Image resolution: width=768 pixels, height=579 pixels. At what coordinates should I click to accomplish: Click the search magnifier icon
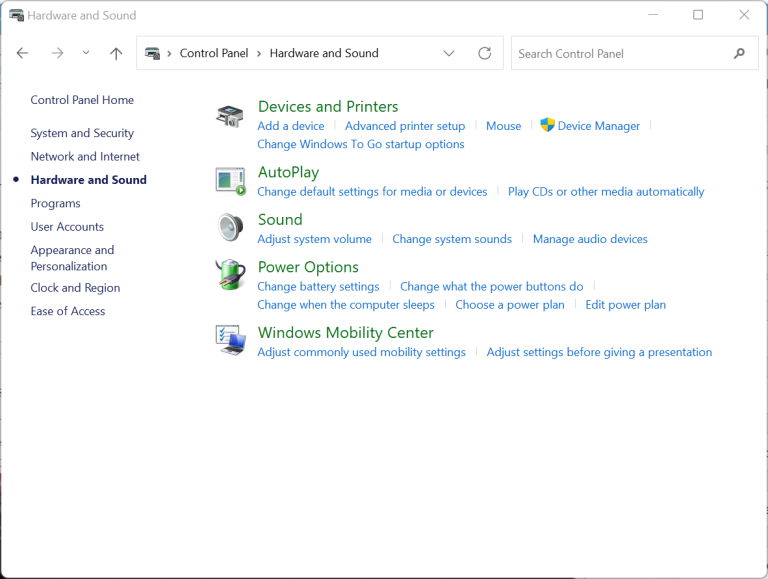[x=739, y=53]
